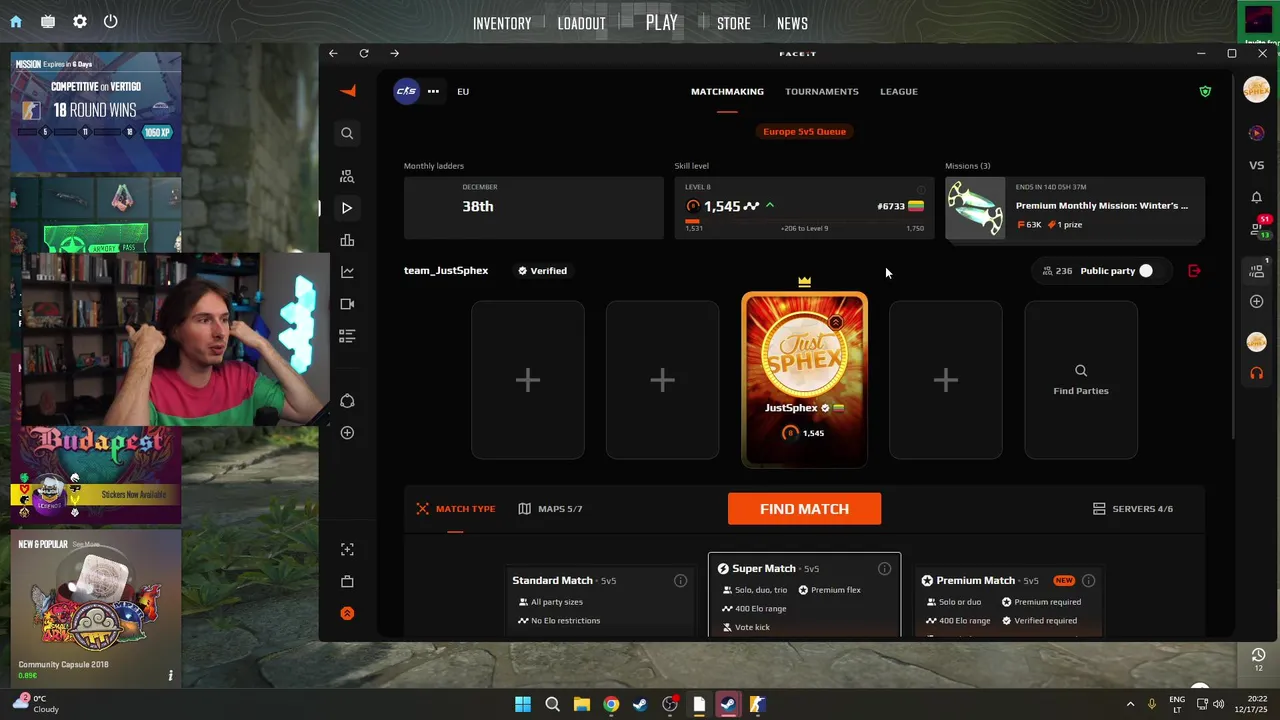This screenshot has width=1280, height=720.
Task: Open the CS2 game selector logo
Action: (x=406, y=91)
